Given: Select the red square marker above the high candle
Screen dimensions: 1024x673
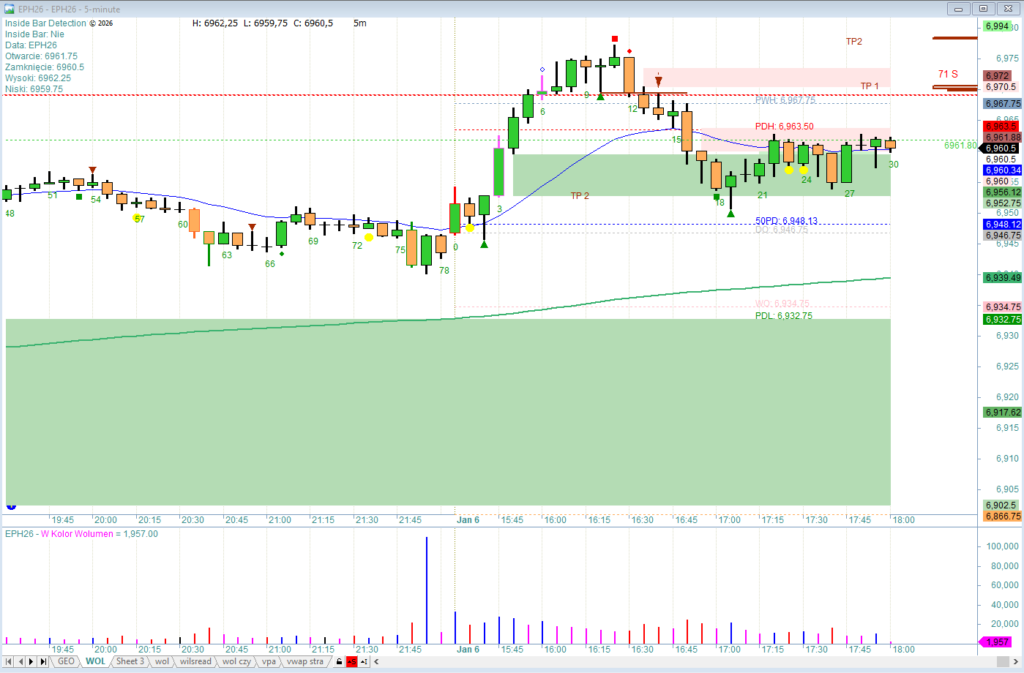Looking at the screenshot, I should (615, 38).
